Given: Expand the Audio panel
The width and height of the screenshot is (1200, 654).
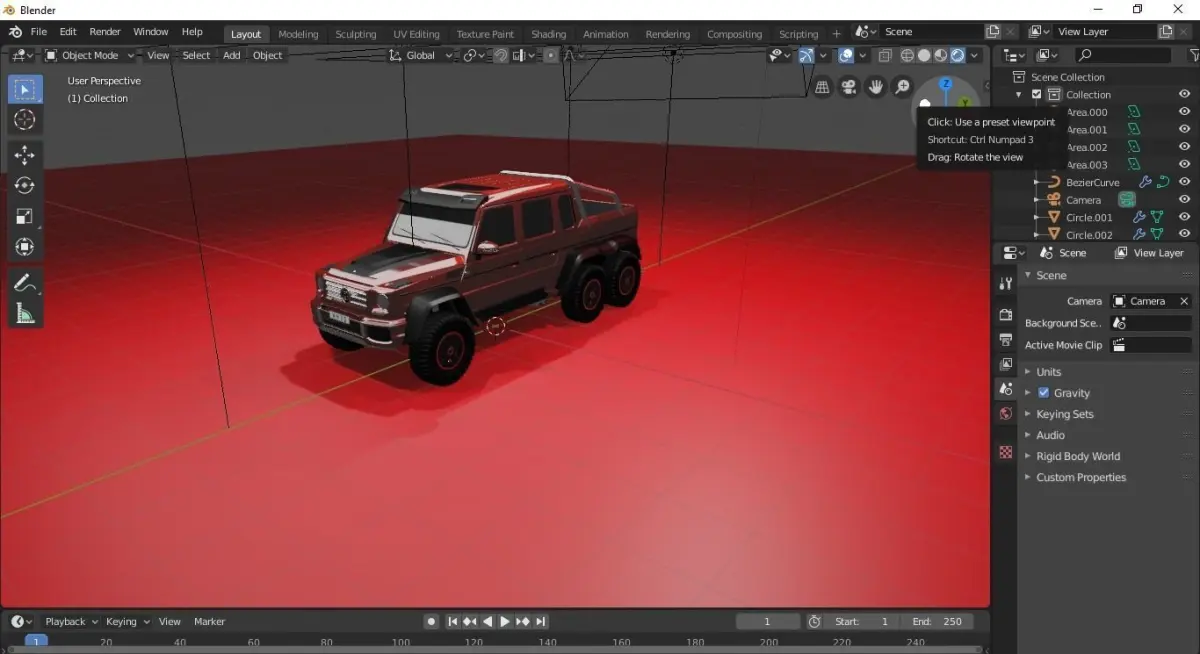Looking at the screenshot, I should 1048,435.
